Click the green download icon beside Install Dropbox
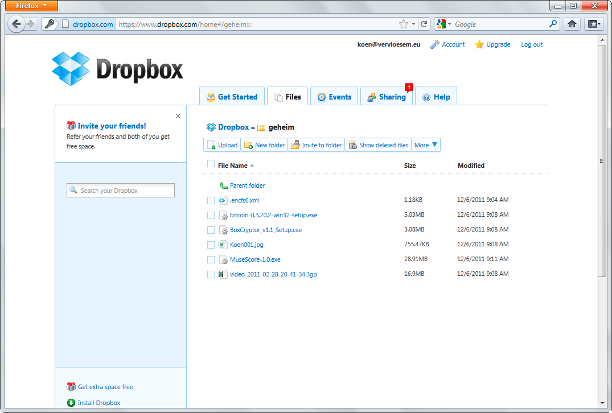Viewport: 612px width, 413px height. tap(71, 402)
